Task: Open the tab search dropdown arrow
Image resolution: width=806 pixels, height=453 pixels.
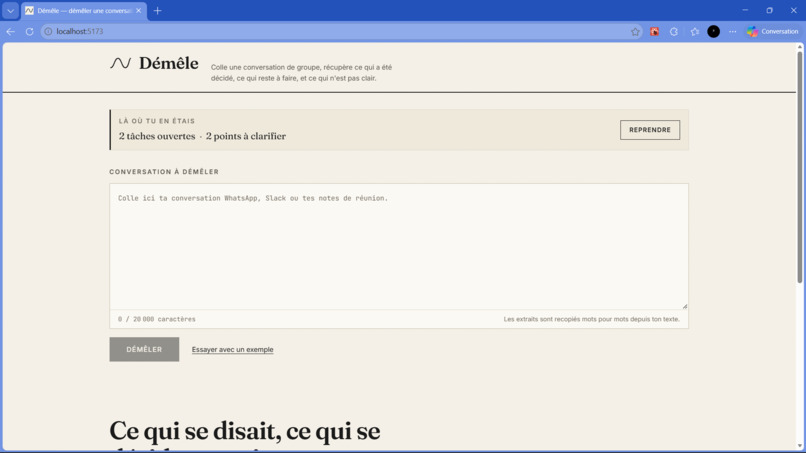Action: tap(10, 10)
